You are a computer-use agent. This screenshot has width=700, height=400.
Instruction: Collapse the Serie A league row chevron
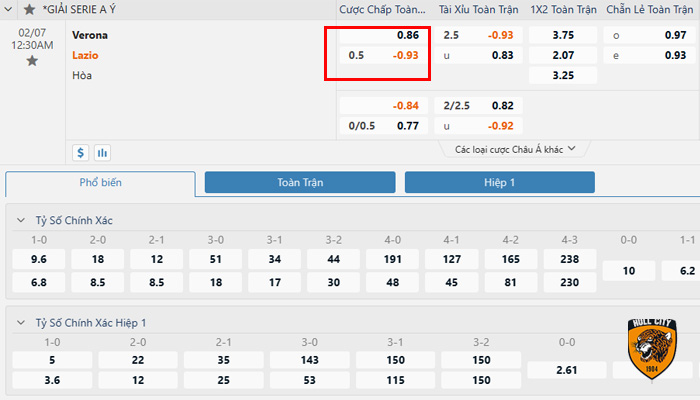[x=12, y=10]
